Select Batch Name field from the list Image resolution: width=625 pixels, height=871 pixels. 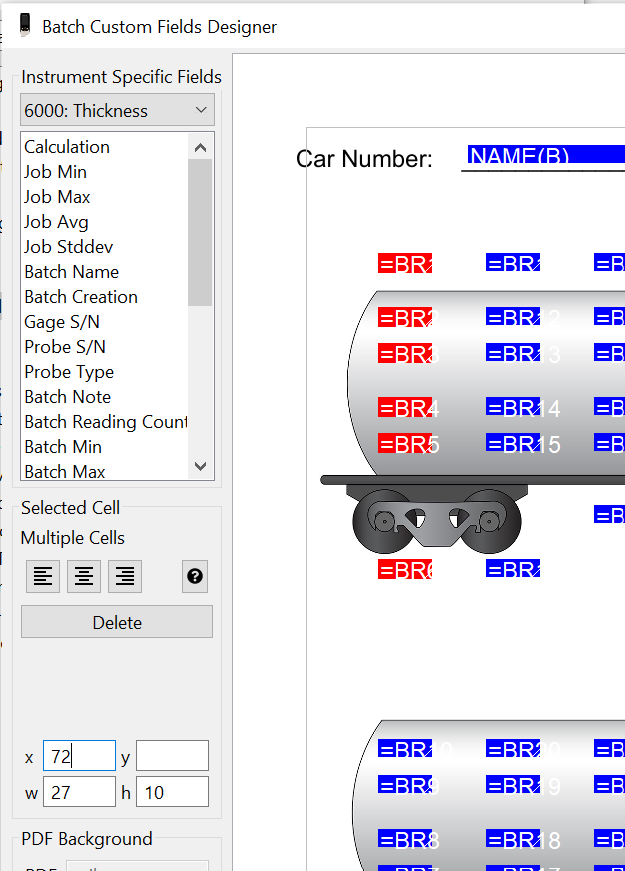tap(71, 272)
